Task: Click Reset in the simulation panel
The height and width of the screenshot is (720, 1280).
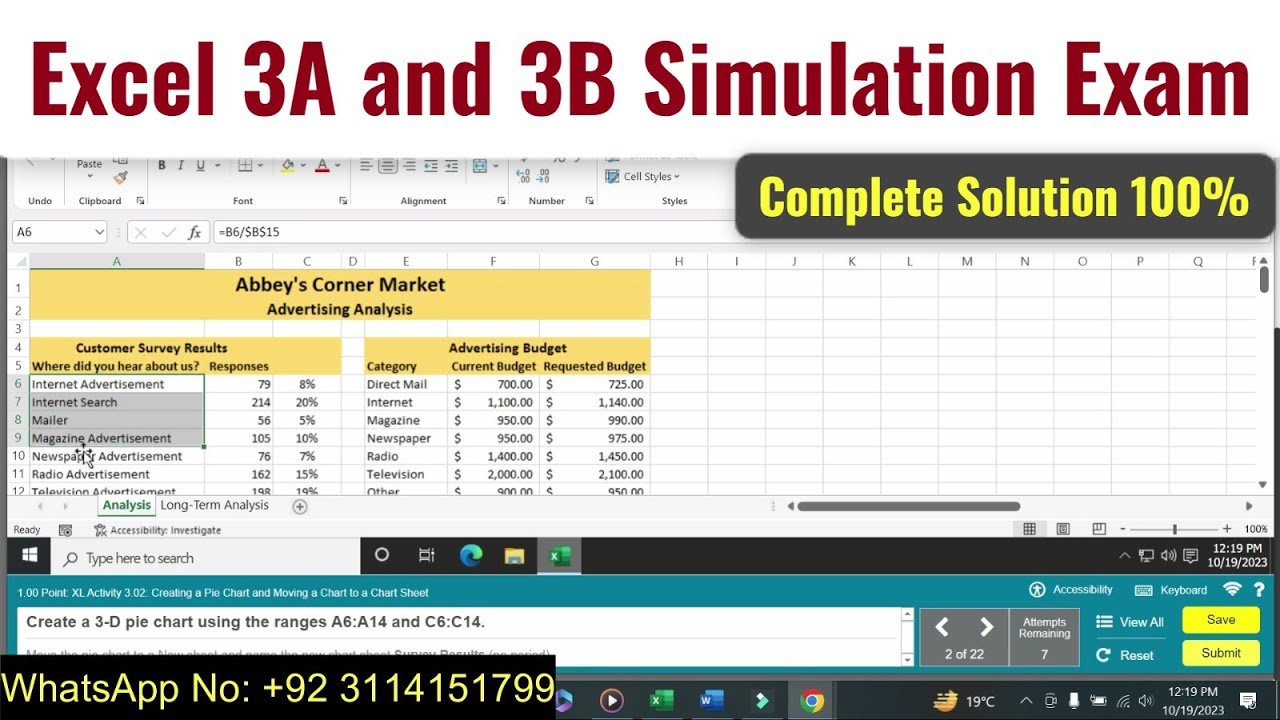Action: click(1126, 655)
